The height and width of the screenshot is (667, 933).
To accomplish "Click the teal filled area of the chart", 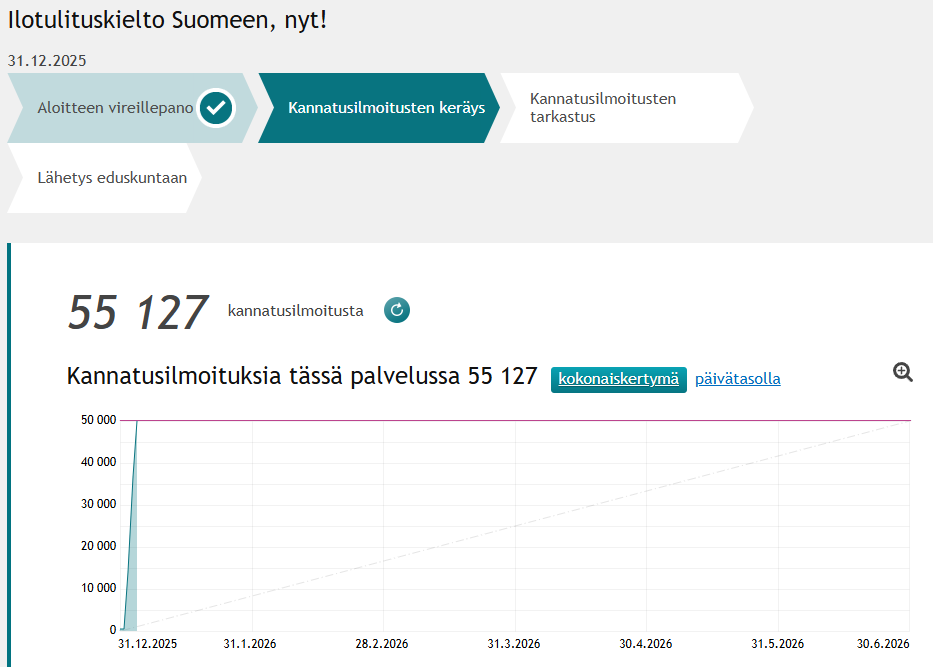I will point(132,571).
